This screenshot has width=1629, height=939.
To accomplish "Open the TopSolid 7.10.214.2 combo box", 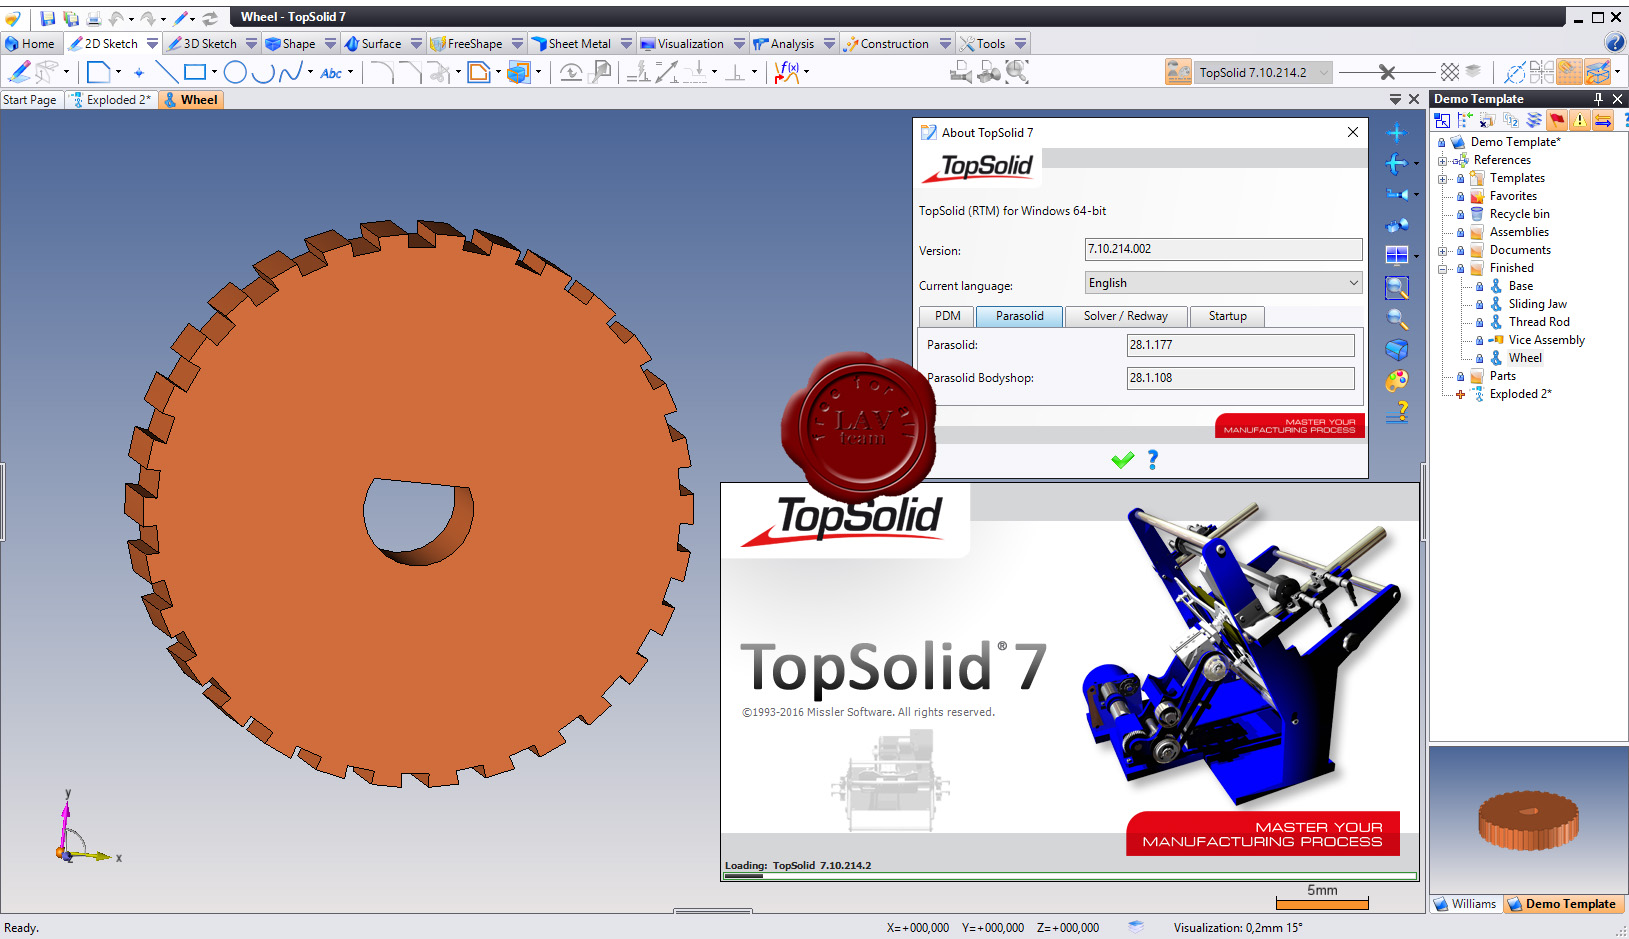I will click(x=1263, y=72).
